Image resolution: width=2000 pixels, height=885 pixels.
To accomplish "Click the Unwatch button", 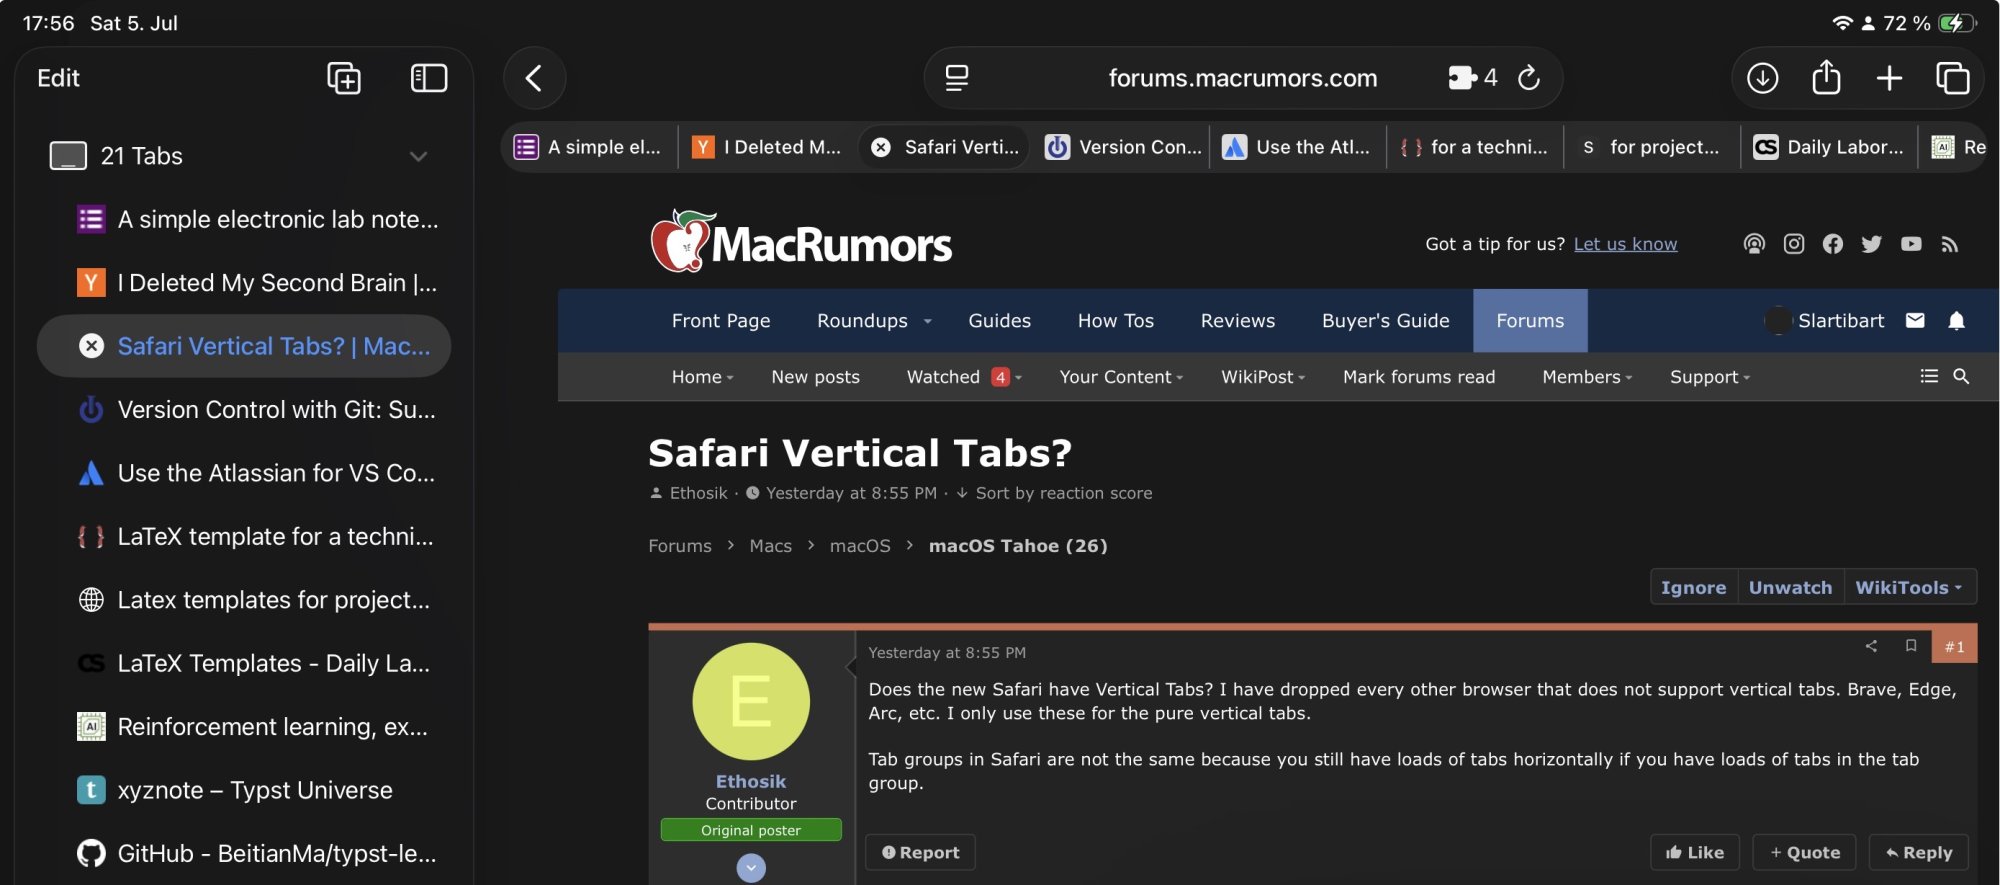I will tap(1790, 588).
